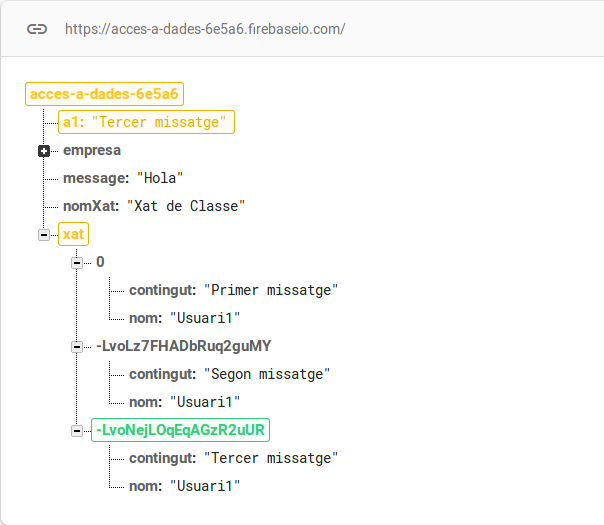Edit "Tercer missatge" contingut in last node
Screen dimensions: 604x525
[x=271, y=458]
